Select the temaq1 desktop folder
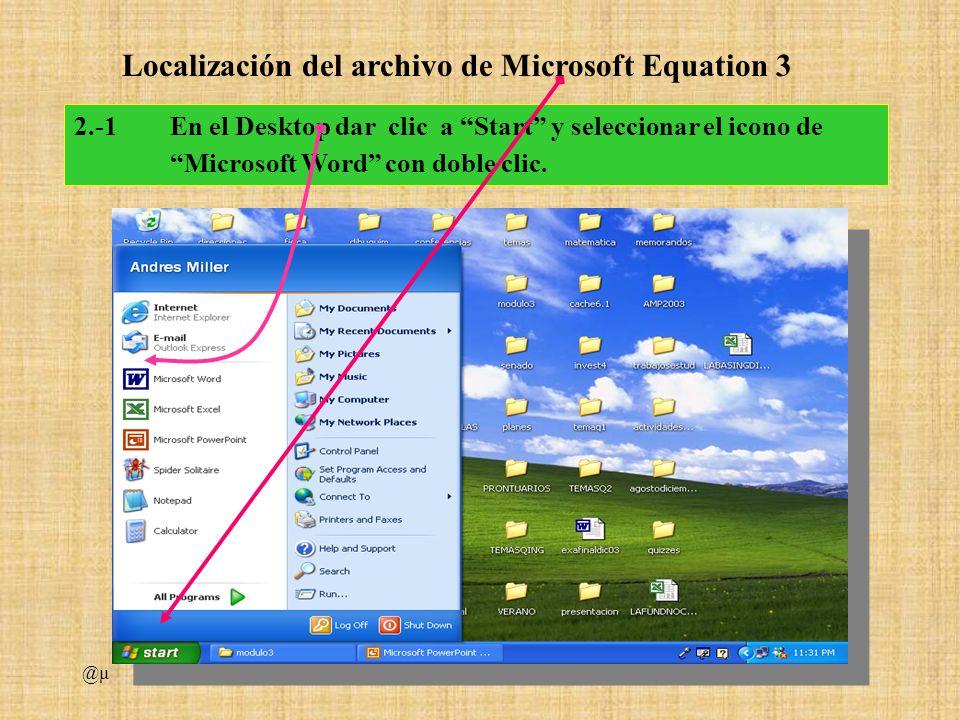 point(590,414)
